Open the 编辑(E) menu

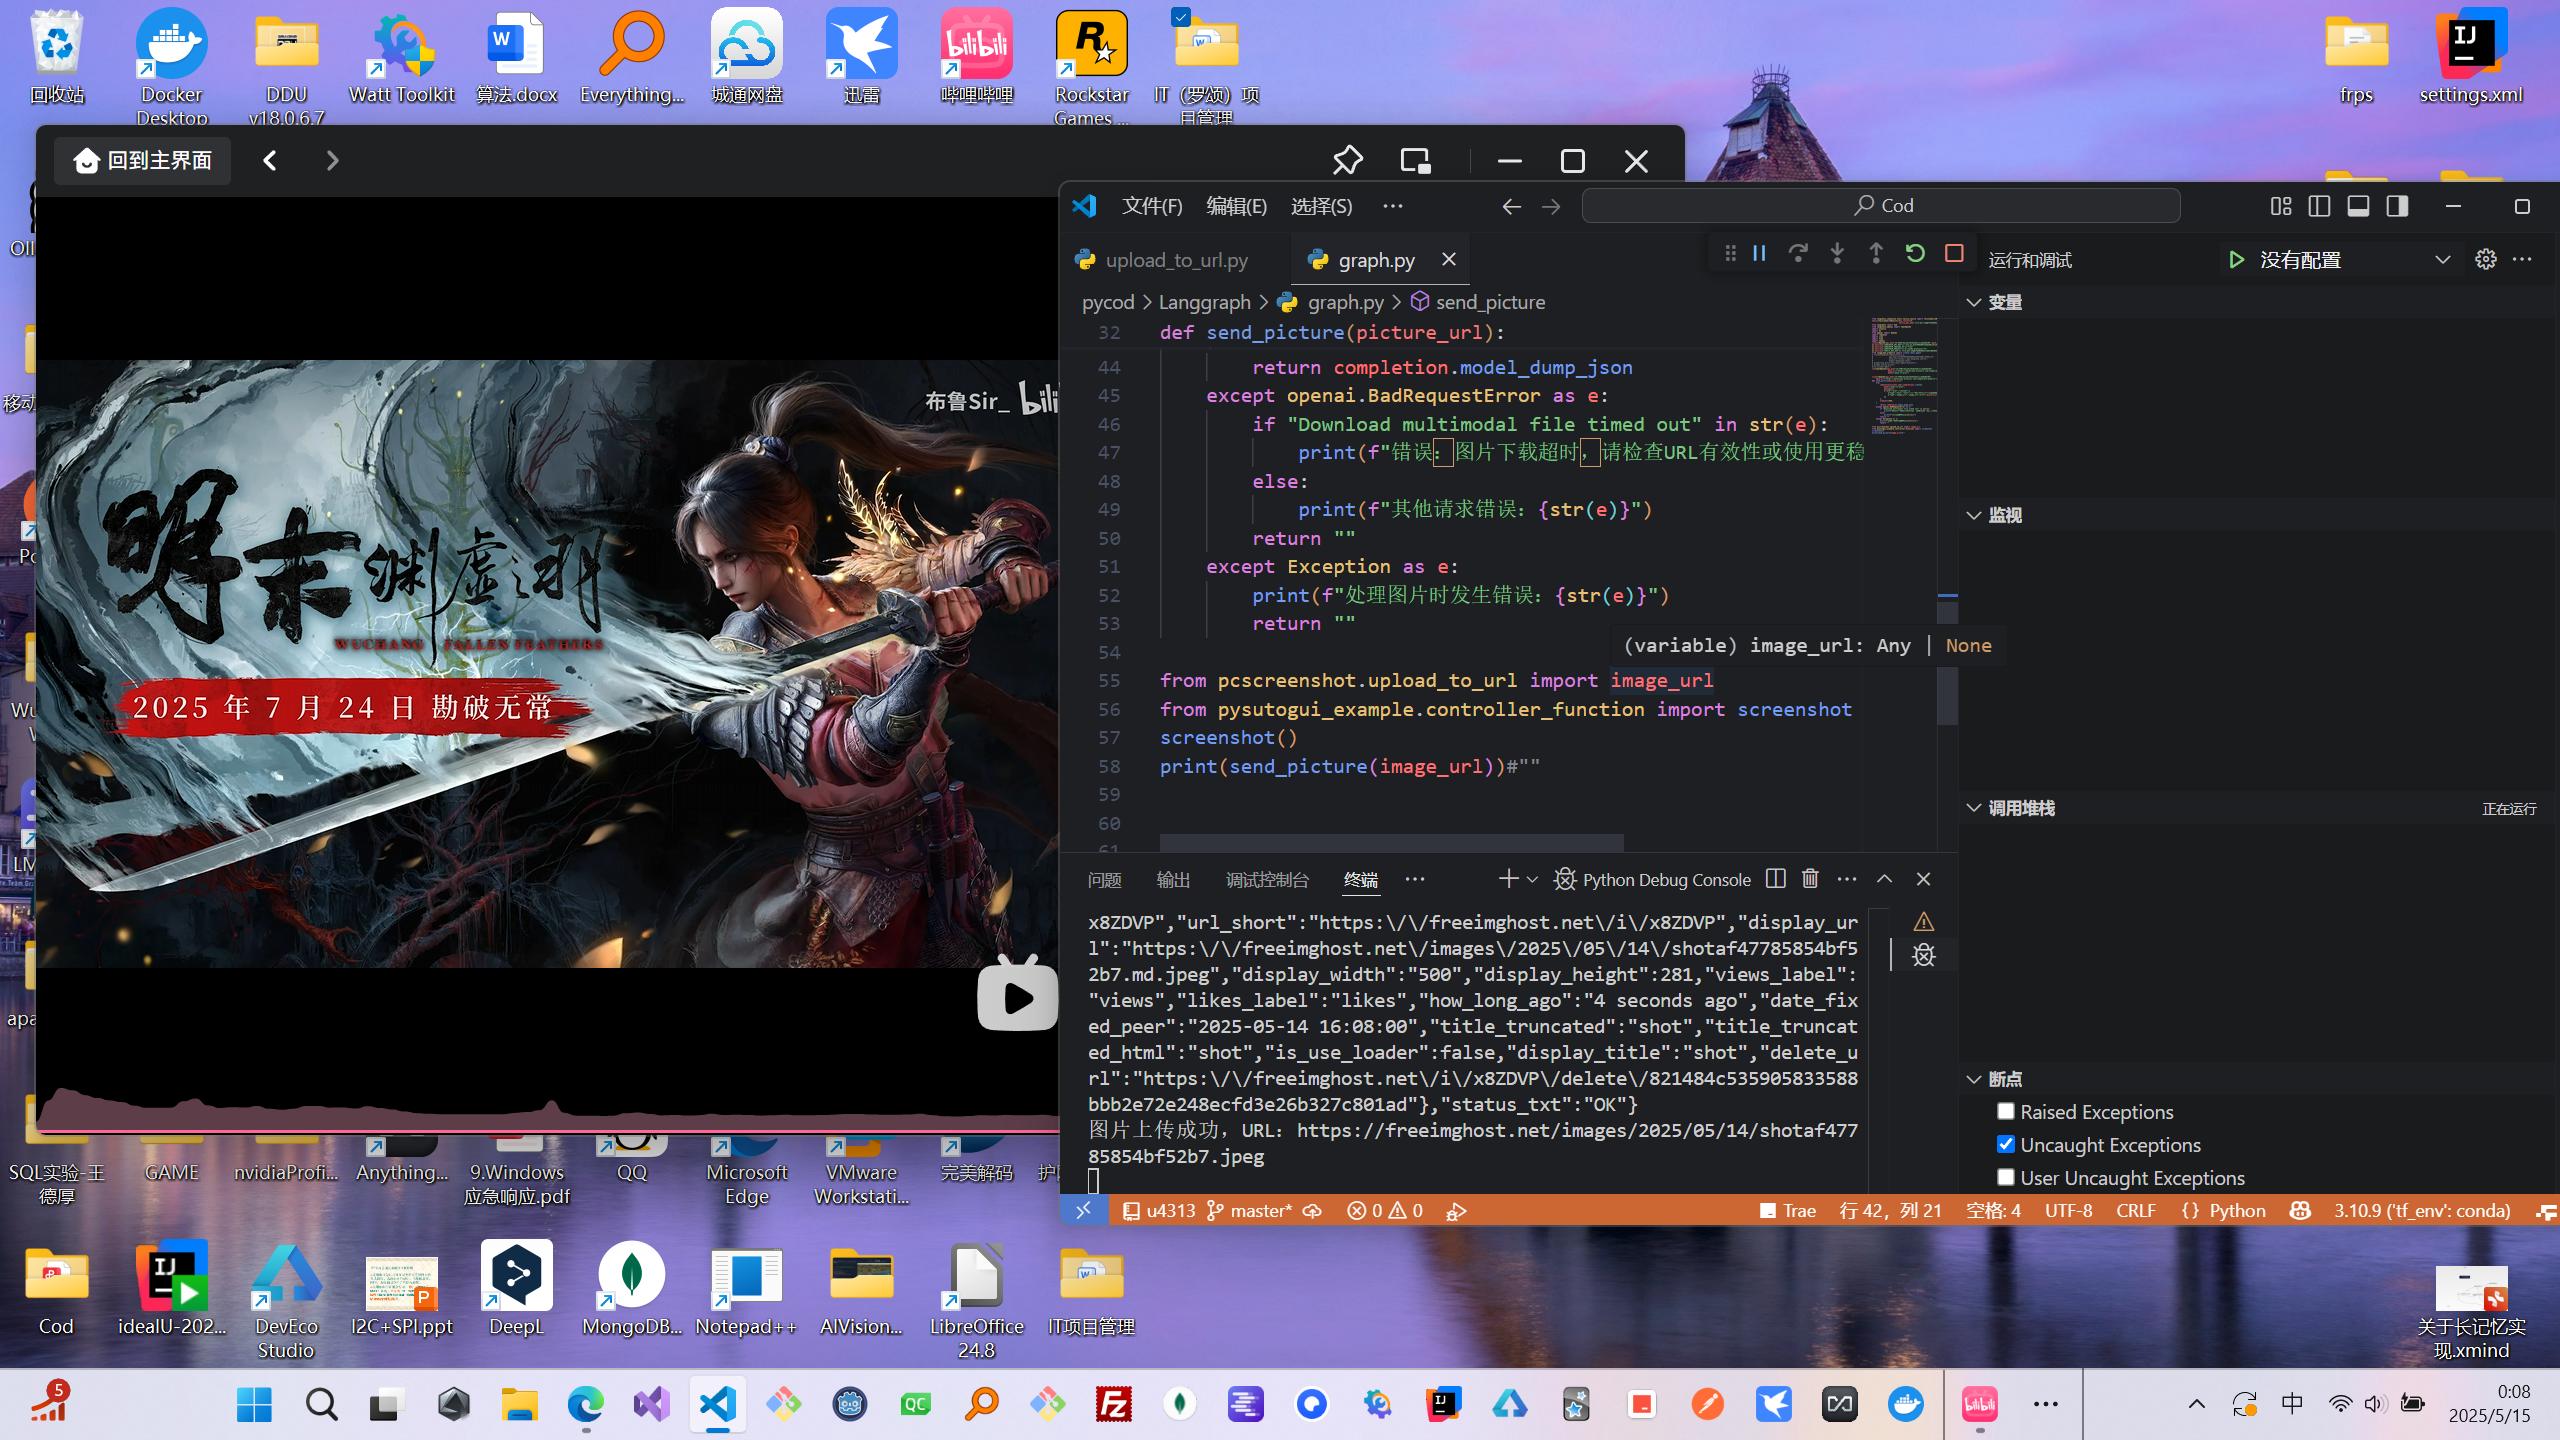[1236, 206]
